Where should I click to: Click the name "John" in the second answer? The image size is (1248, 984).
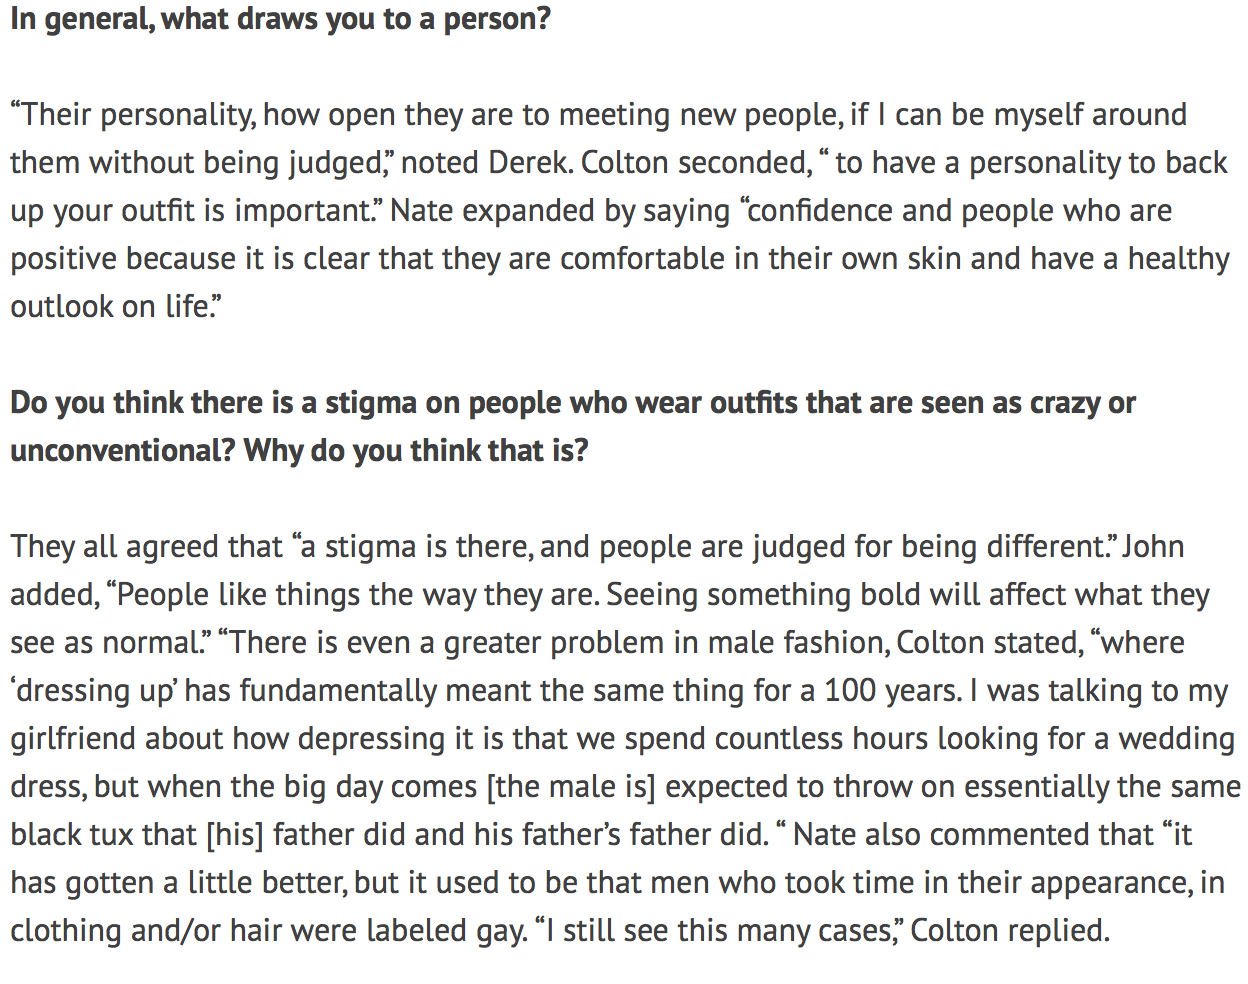[x=1153, y=547]
